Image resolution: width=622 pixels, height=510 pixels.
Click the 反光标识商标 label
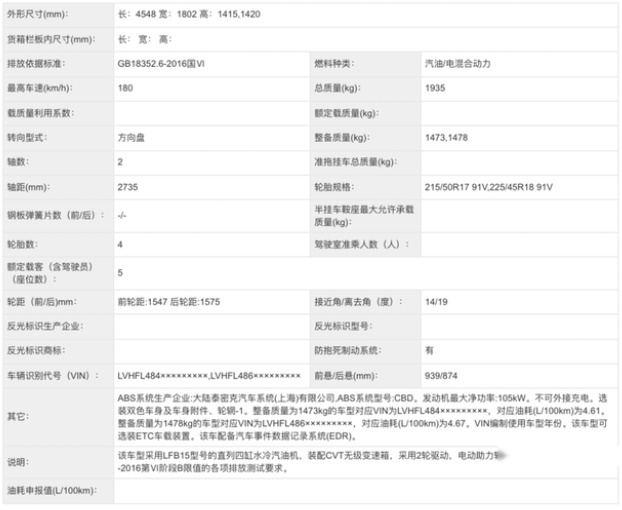coord(36,350)
